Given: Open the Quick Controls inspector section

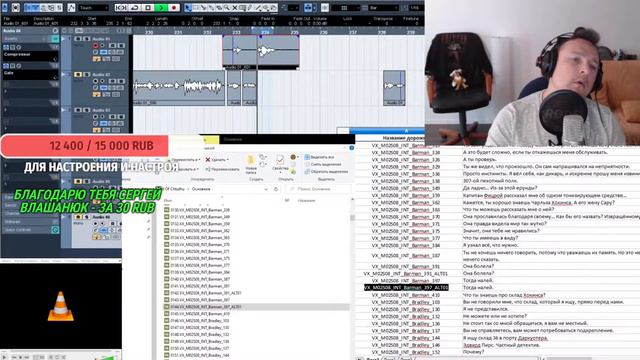Looking at the screenshot, I should 30,230.
